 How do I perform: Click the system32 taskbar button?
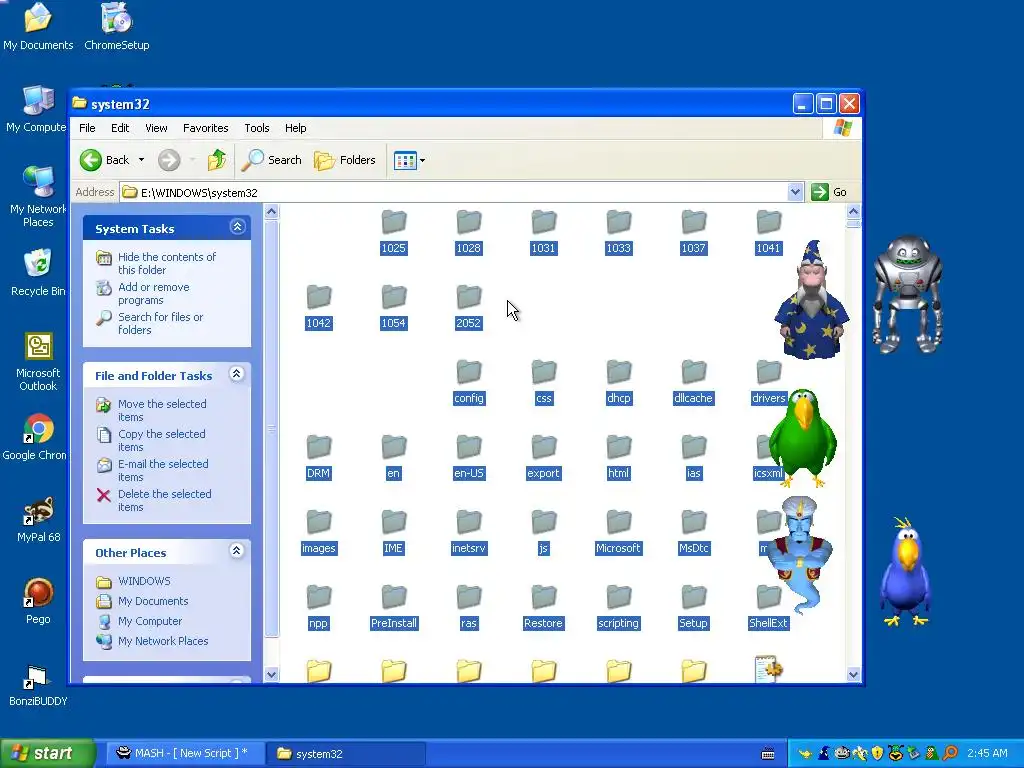pos(347,753)
